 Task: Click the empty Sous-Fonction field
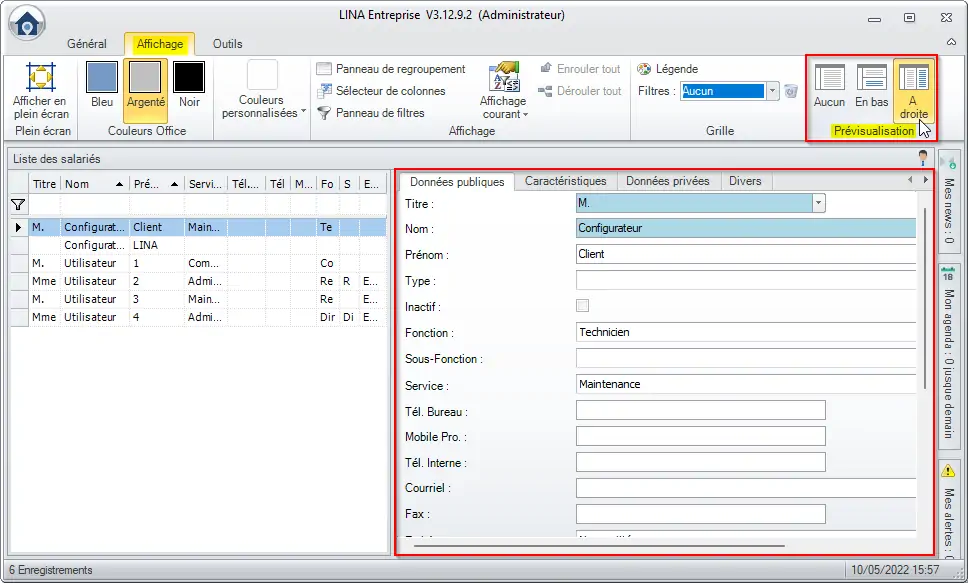tap(746, 358)
